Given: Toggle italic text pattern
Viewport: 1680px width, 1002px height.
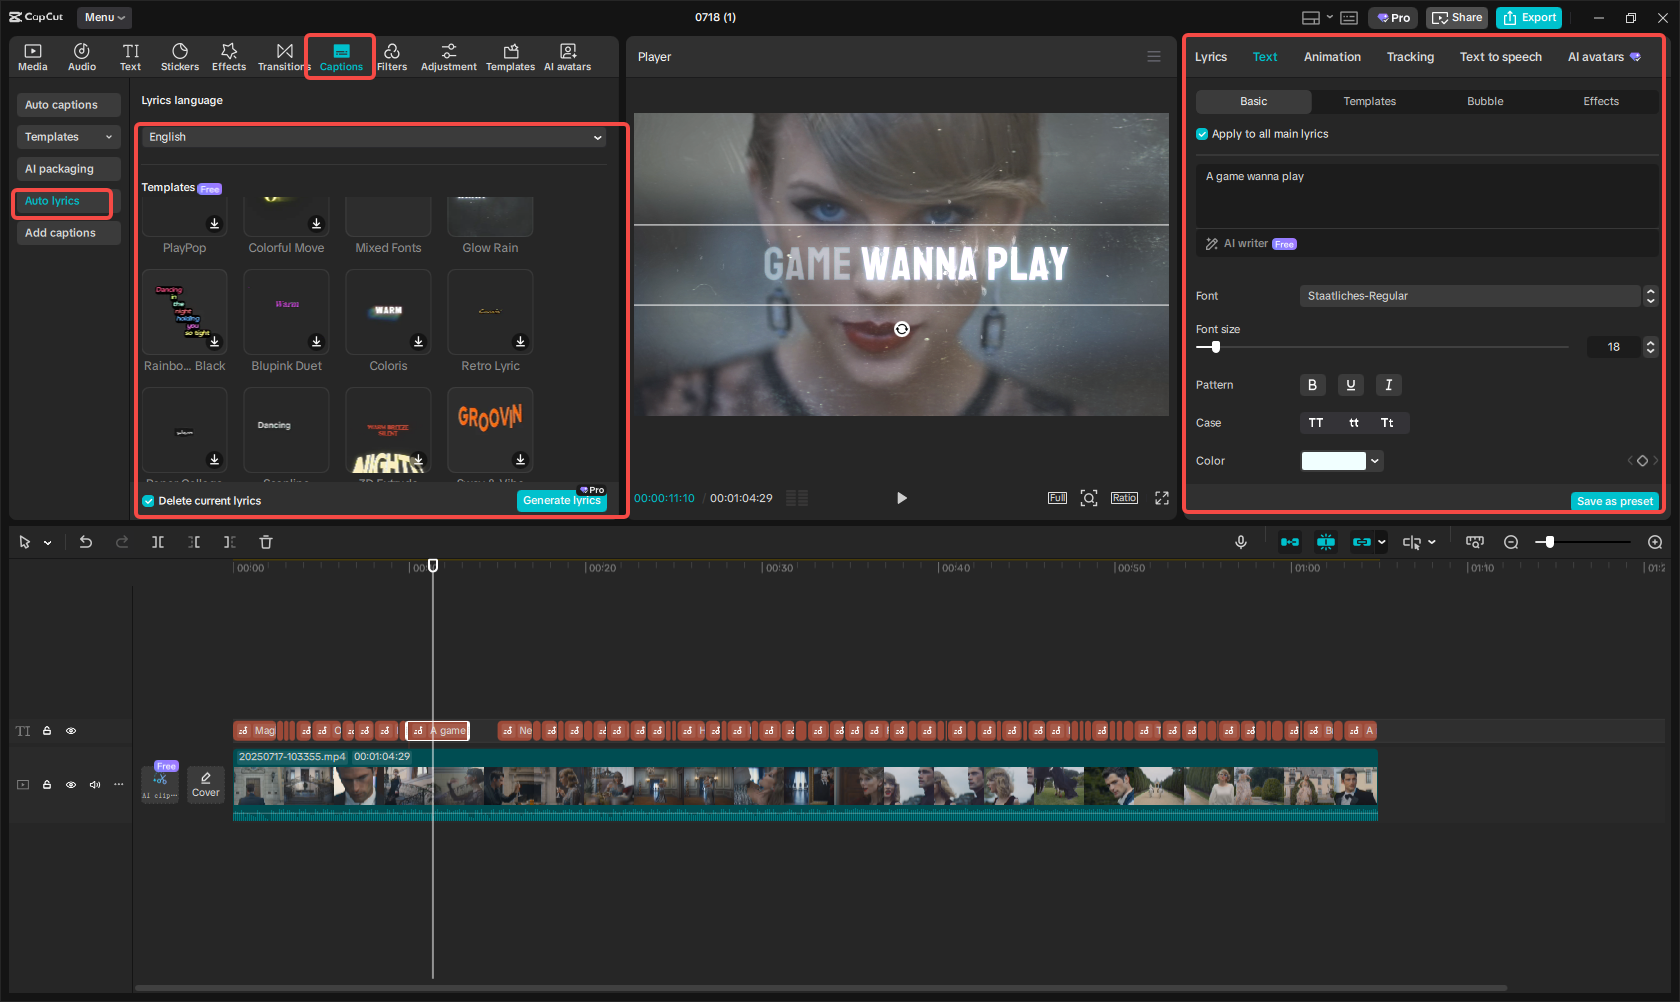Looking at the screenshot, I should [1389, 385].
